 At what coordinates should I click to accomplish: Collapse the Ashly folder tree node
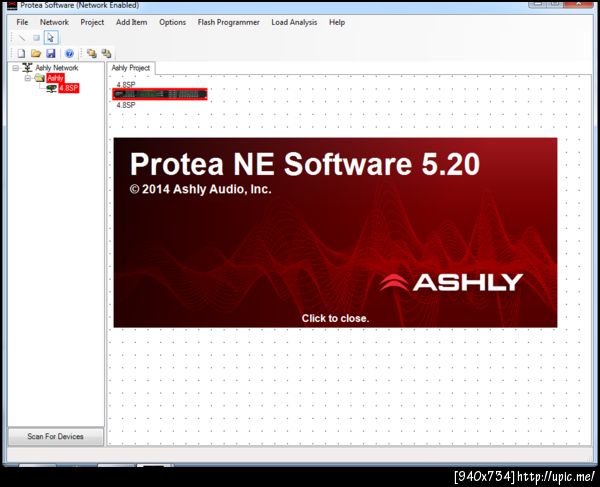[x=28, y=78]
